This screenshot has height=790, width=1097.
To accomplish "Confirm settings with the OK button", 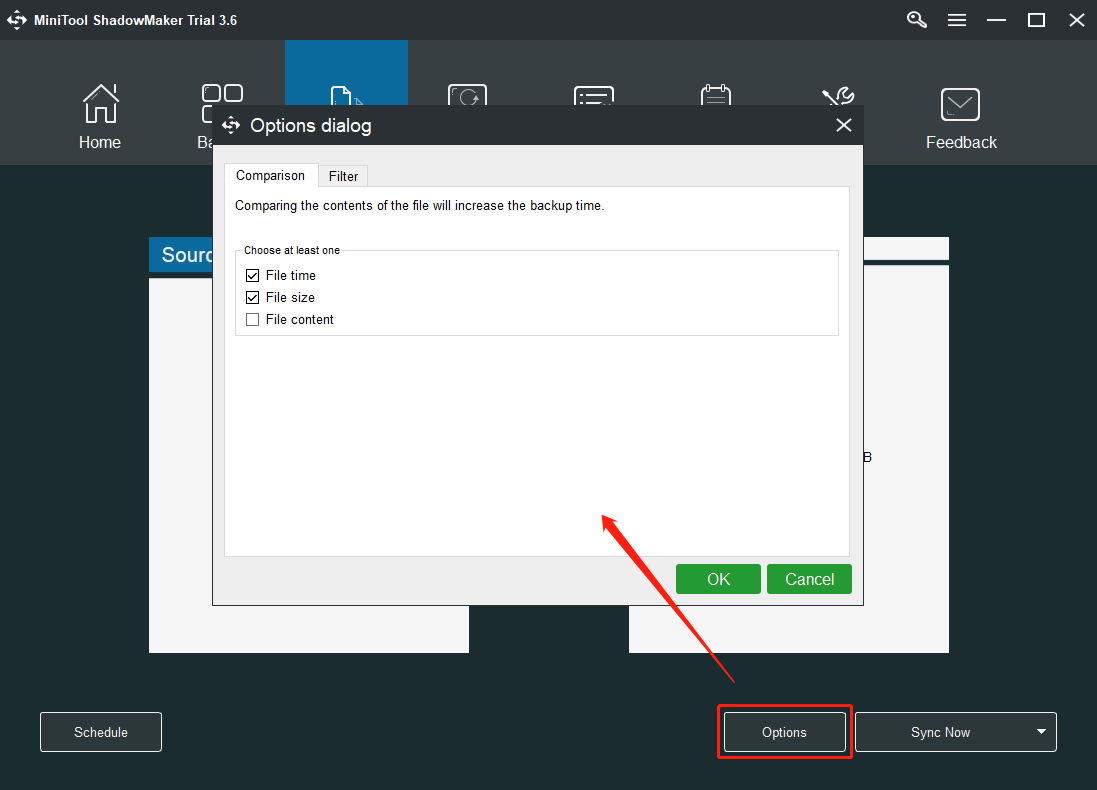I will click(x=718, y=578).
